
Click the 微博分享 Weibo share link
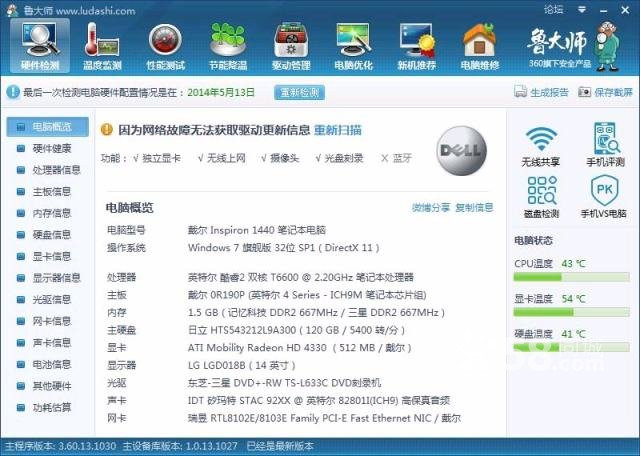click(x=431, y=207)
